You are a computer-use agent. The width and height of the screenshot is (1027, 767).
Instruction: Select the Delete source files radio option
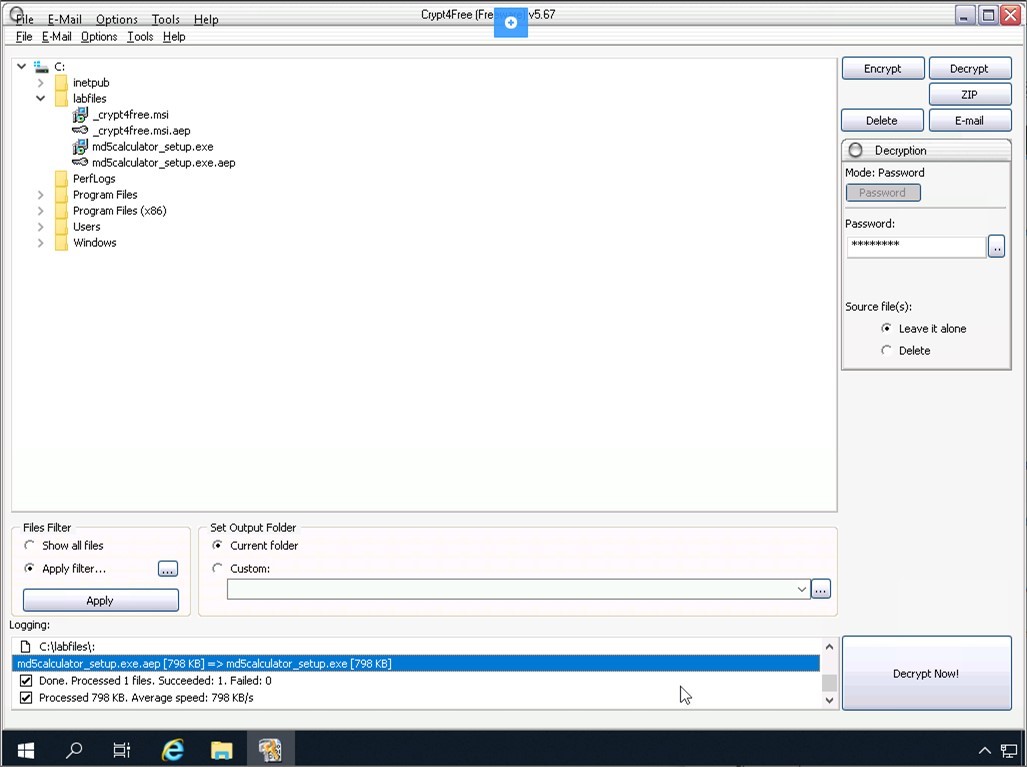(x=886, y=351)
